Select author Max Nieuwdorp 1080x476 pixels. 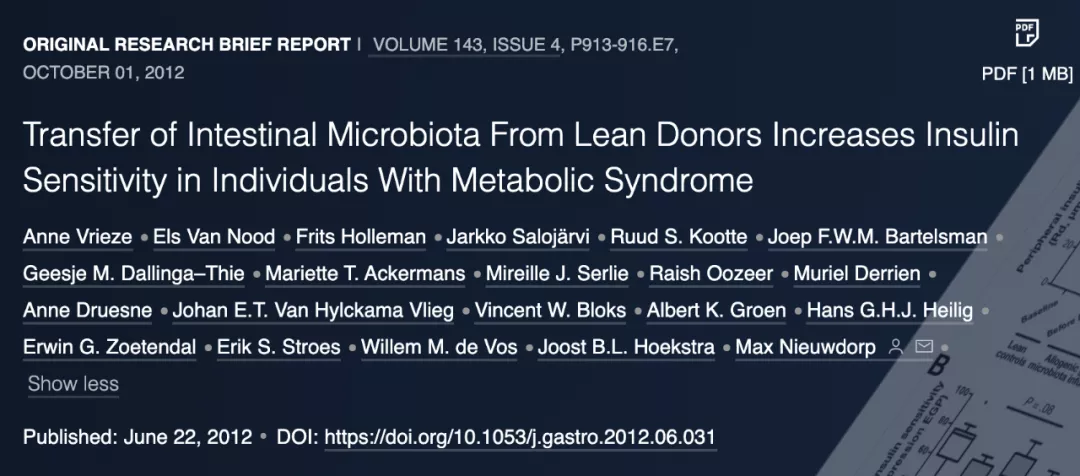(x=805, y=347)
